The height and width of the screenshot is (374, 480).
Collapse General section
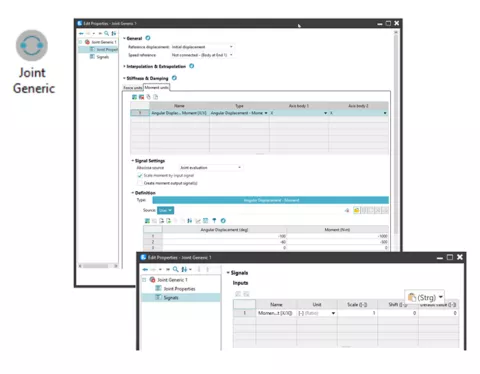(x=124, y=38)
